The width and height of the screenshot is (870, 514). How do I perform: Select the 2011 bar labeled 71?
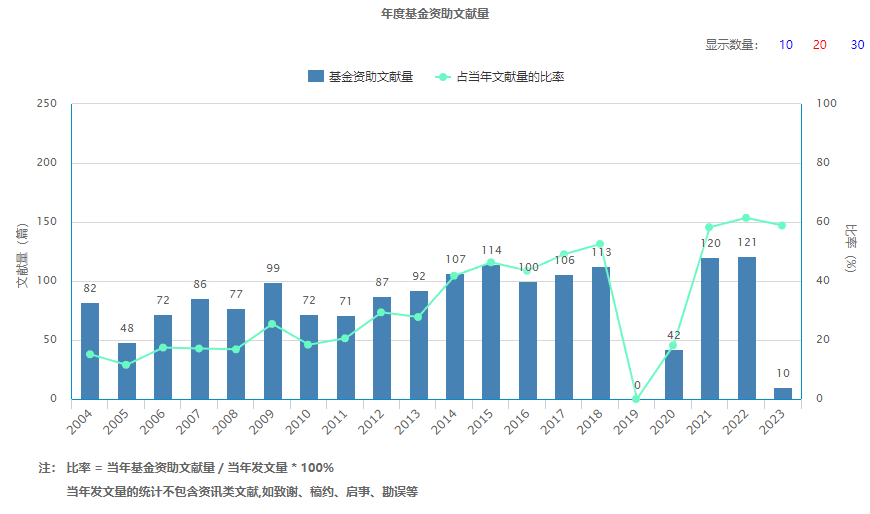[x=346, y=357]
